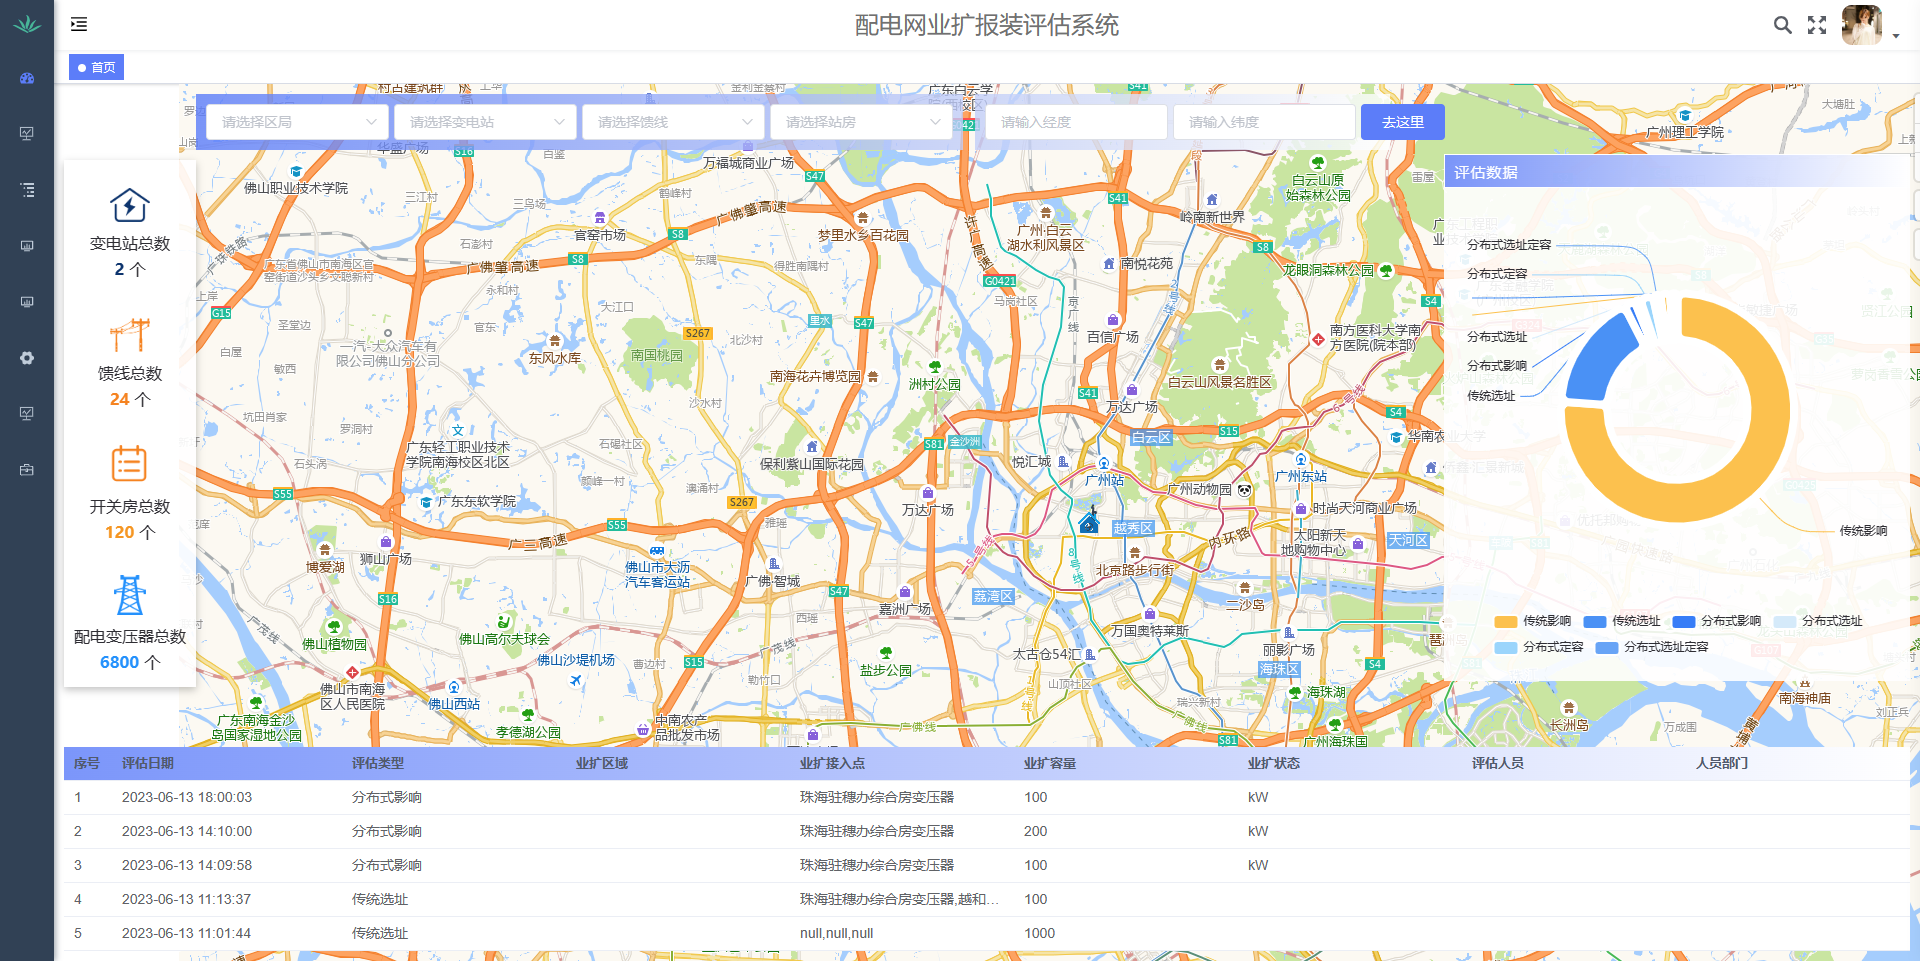
Task: Open the dashboard icon in the sidebar
Action: (x=27, y=78)
